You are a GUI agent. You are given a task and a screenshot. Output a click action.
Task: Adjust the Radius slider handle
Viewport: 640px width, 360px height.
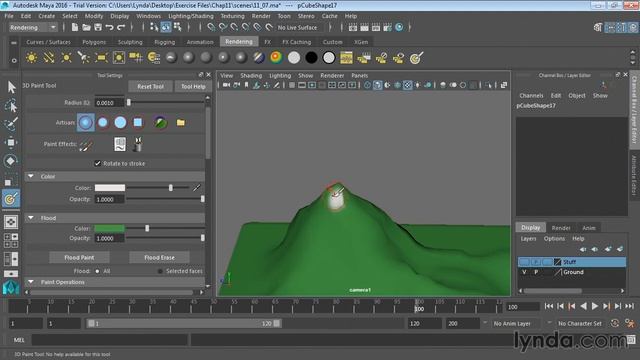pos(129,102)
